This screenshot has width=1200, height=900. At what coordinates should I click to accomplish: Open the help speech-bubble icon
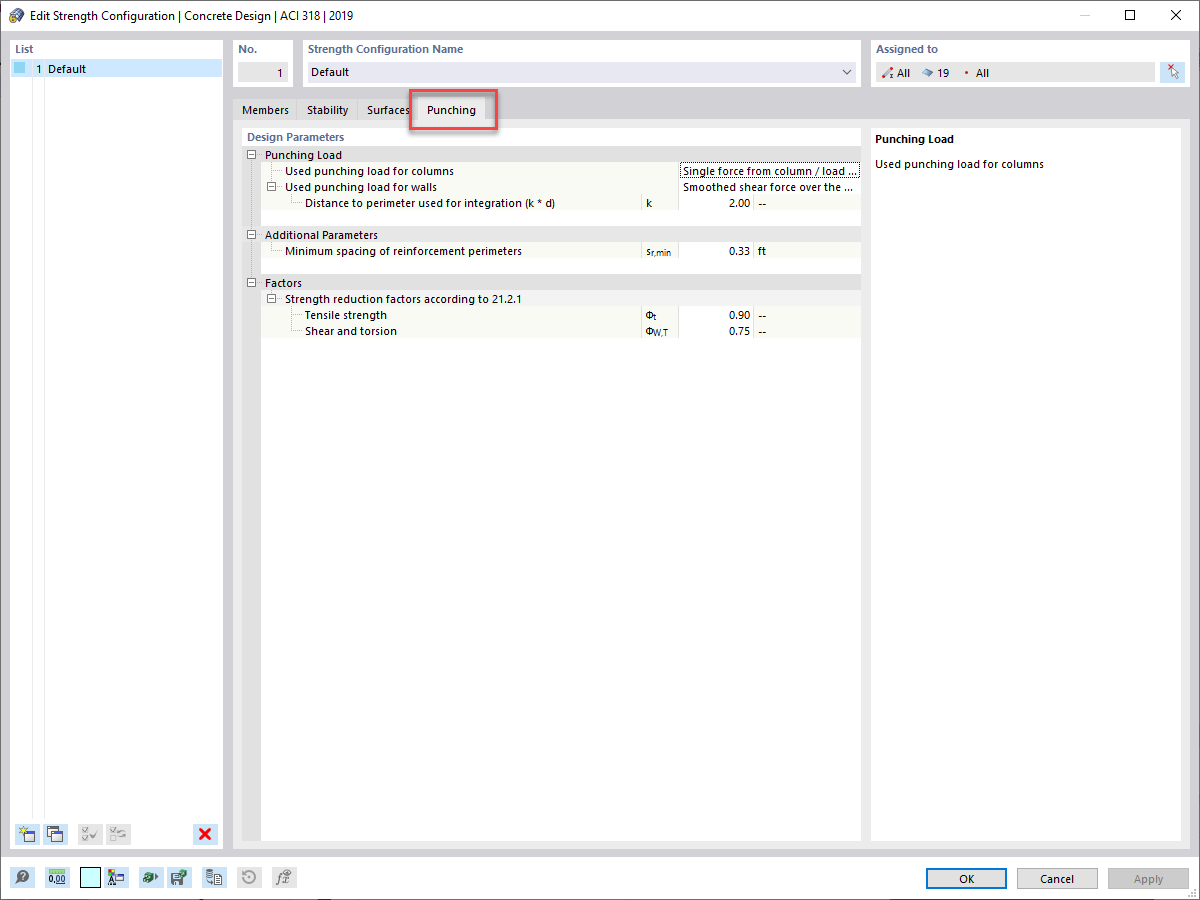(22, 878)
